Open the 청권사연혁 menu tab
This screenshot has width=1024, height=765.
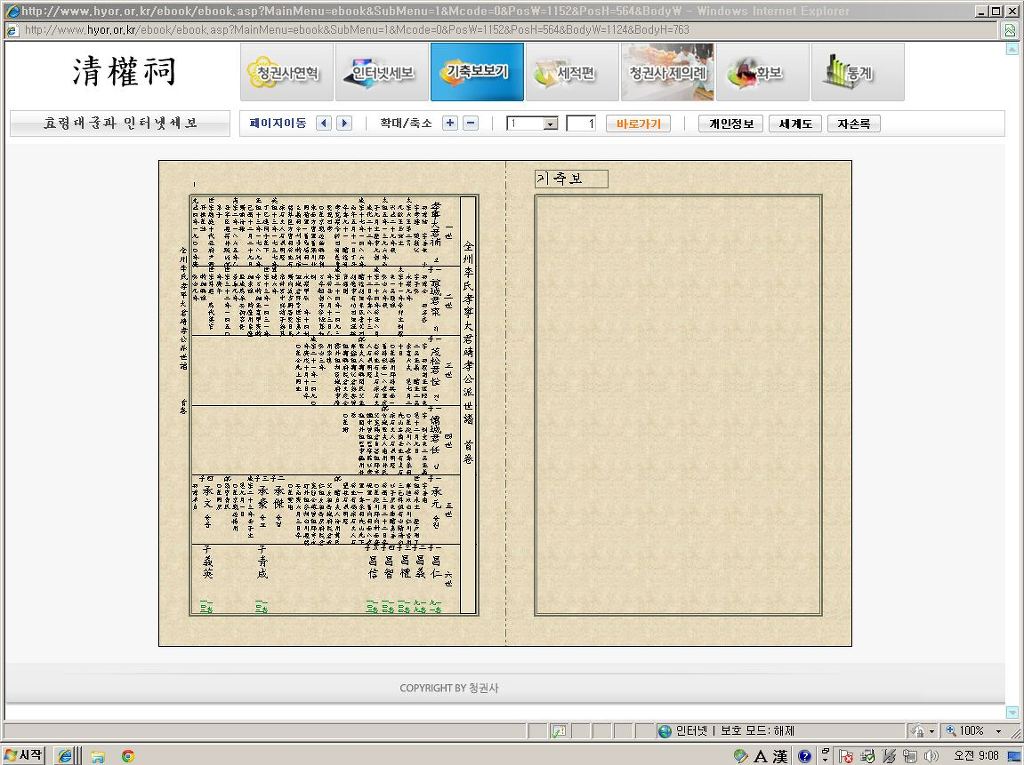tap(287, 73)
